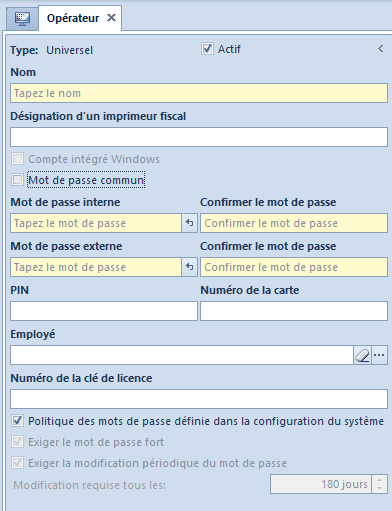Click the Nom input field
This screenshot has height=511, width=392.
199,93
